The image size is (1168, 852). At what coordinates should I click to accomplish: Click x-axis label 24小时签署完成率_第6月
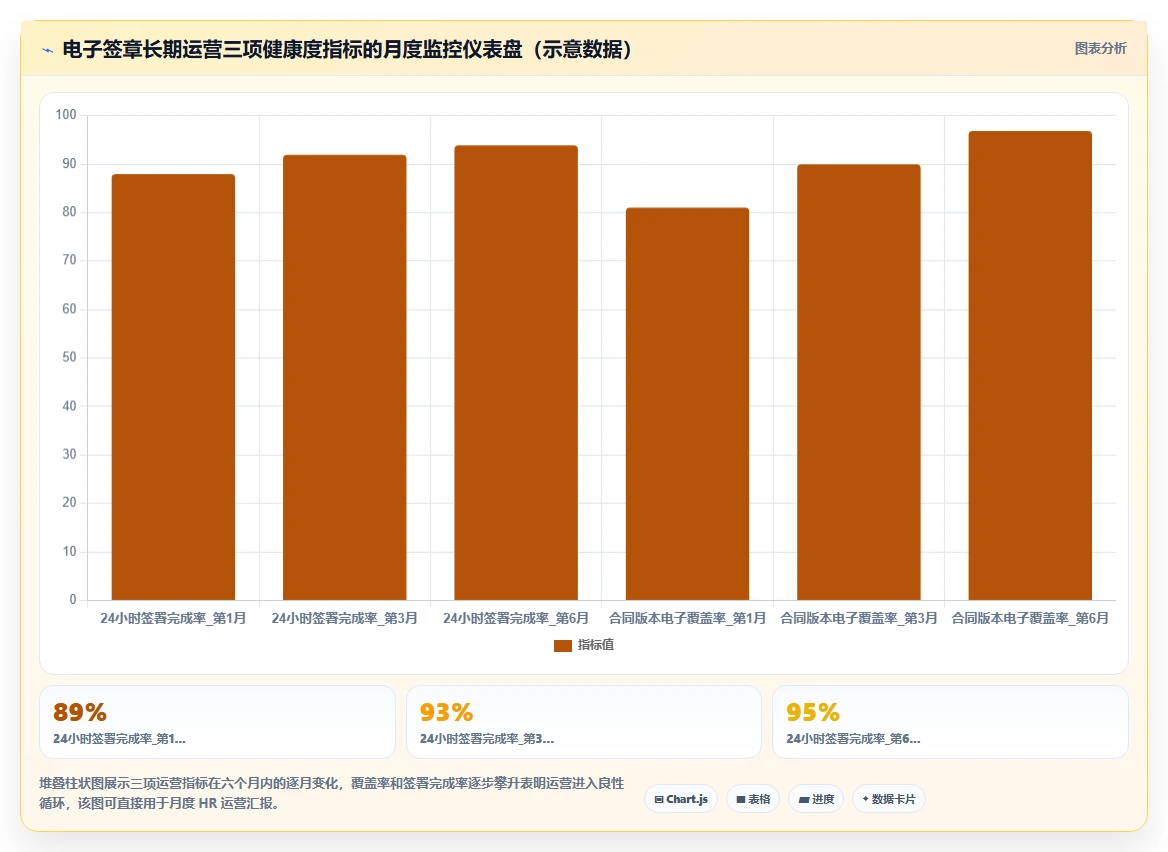tap(516, 618)
